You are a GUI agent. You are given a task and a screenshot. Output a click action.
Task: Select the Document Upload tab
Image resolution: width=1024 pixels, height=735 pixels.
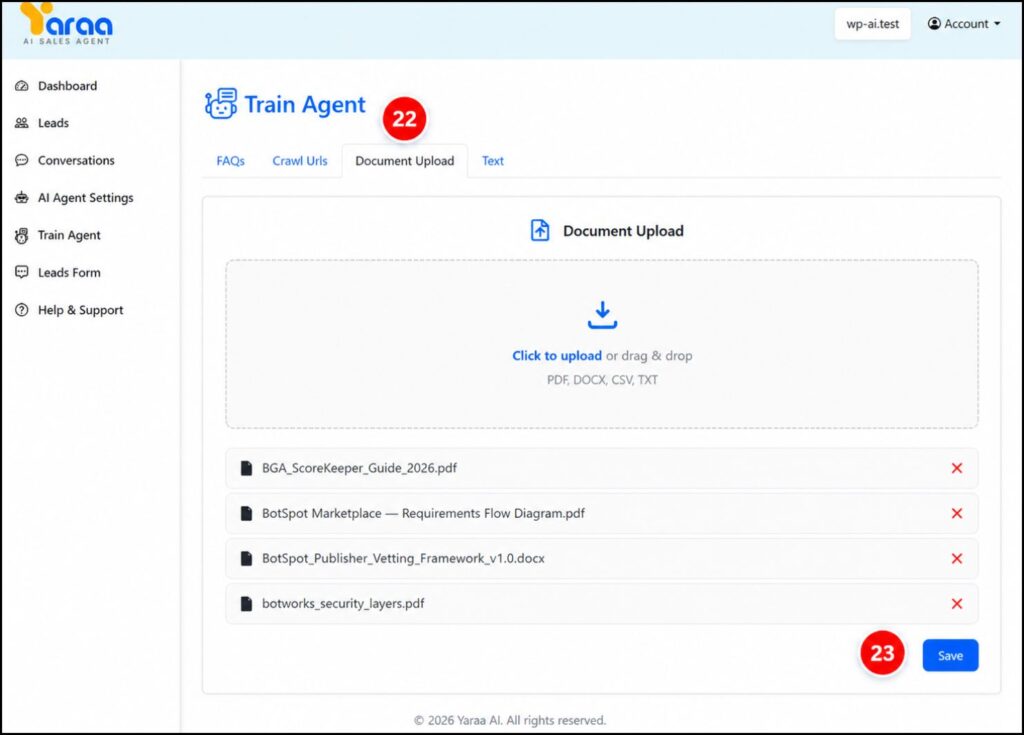[405, 161]
